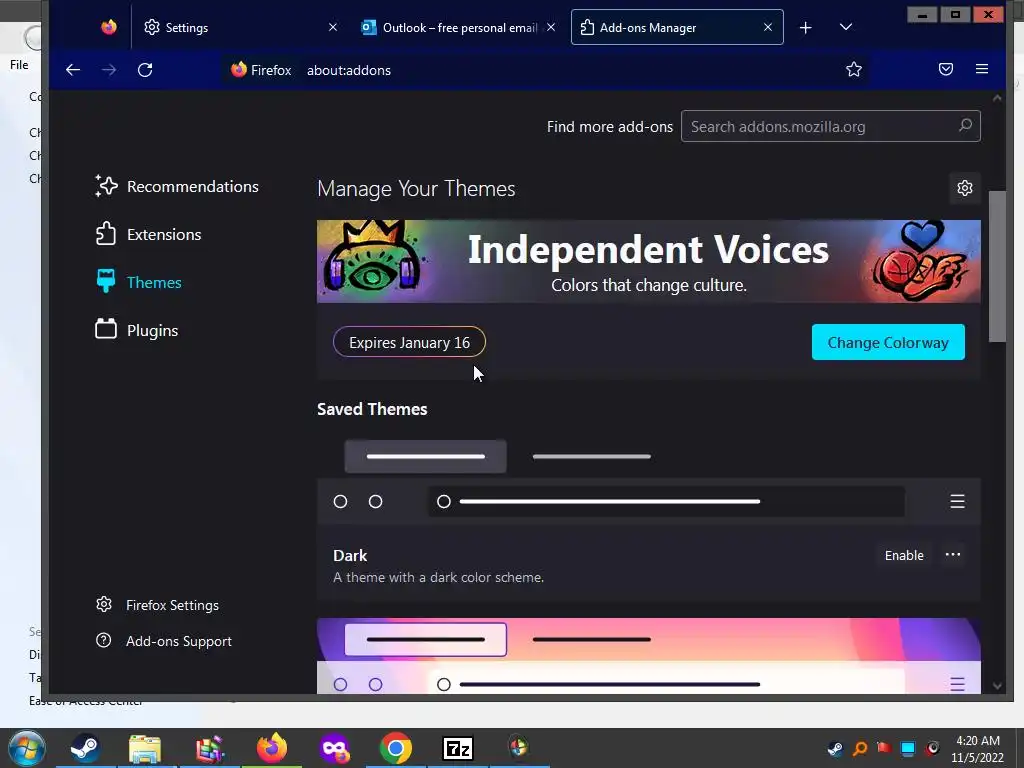Open the Firefox hamburger application menu

(982, 69)
